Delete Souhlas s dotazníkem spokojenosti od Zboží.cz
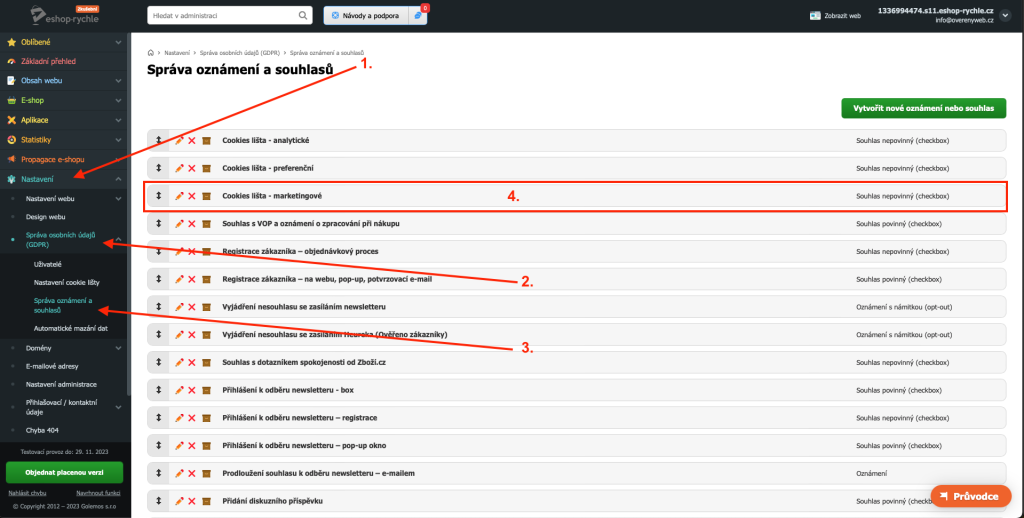Viewport: 1024px width, 518px height. click(192, 362)
